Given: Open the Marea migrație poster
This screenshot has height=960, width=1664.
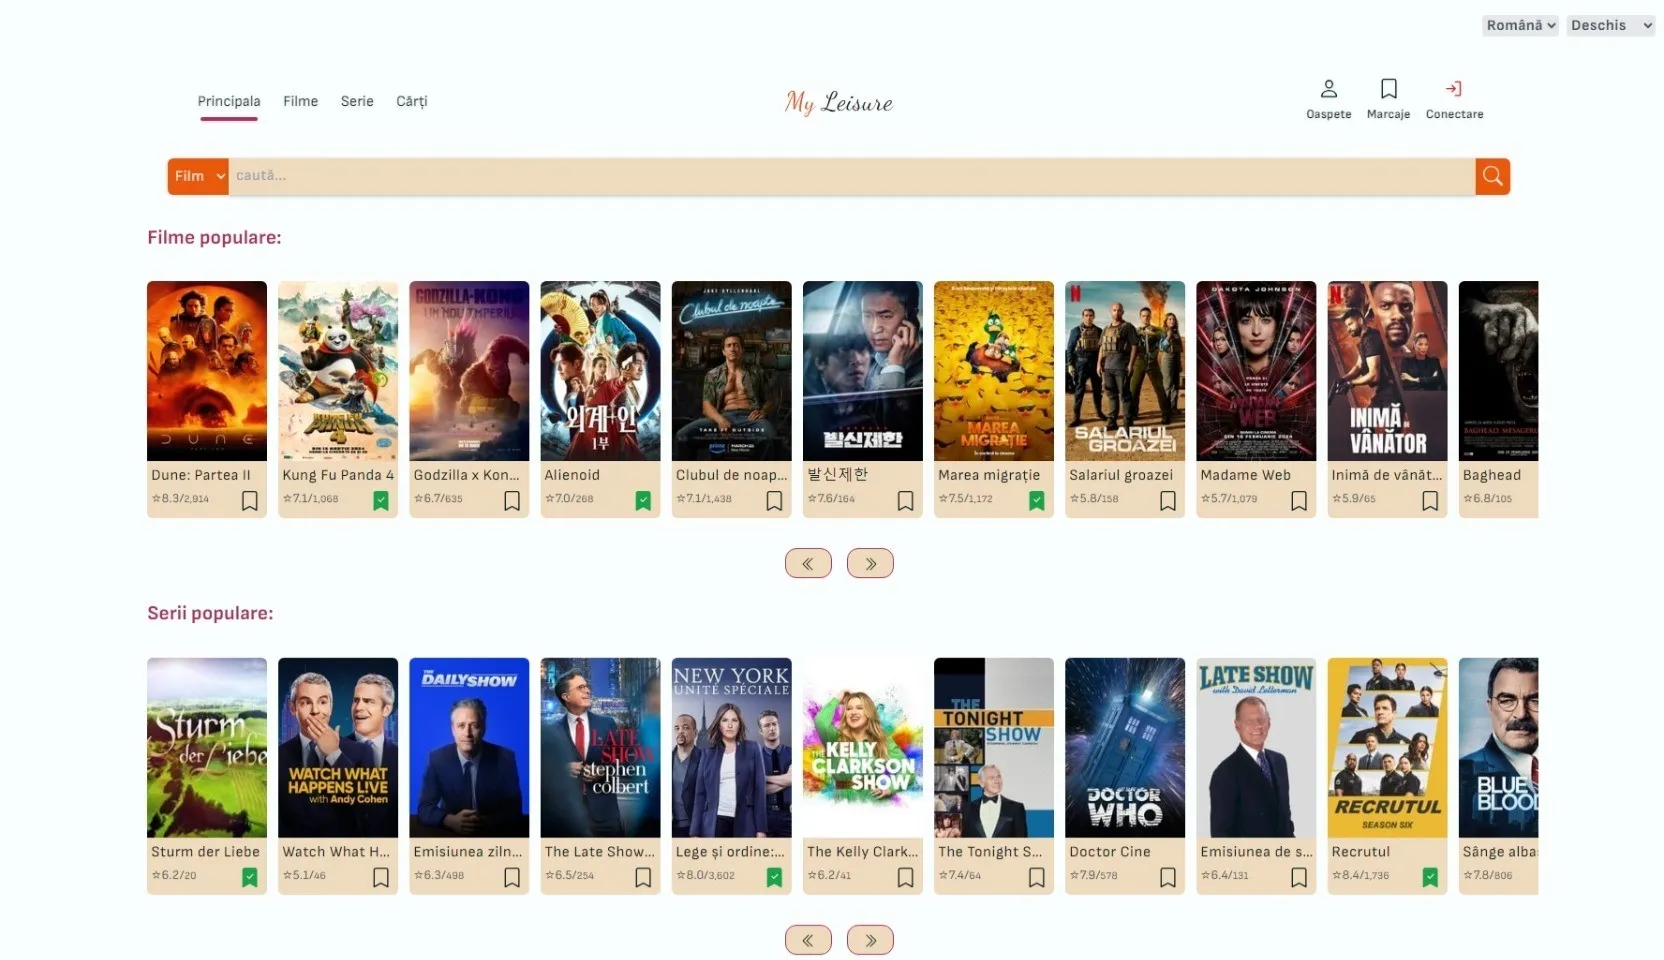Looking at the screenshot, I should pos(994,371).
